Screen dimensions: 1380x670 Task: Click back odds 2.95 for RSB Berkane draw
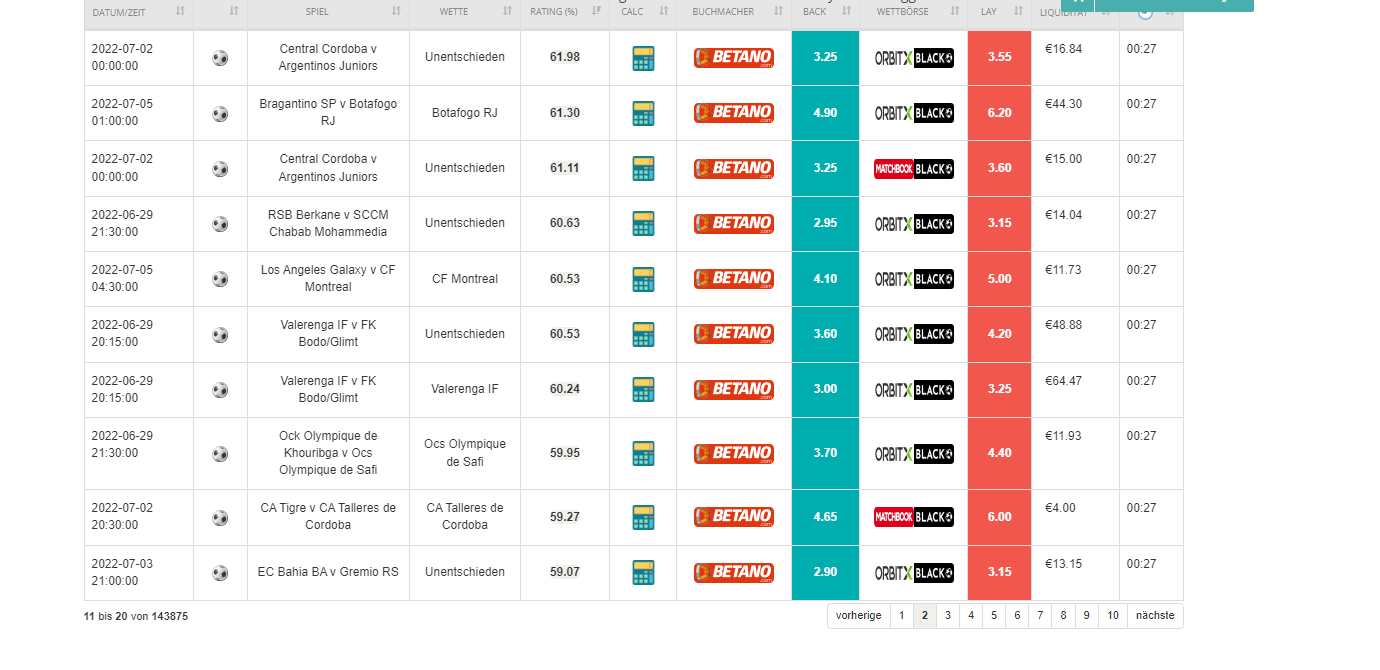tap(825, 223)
